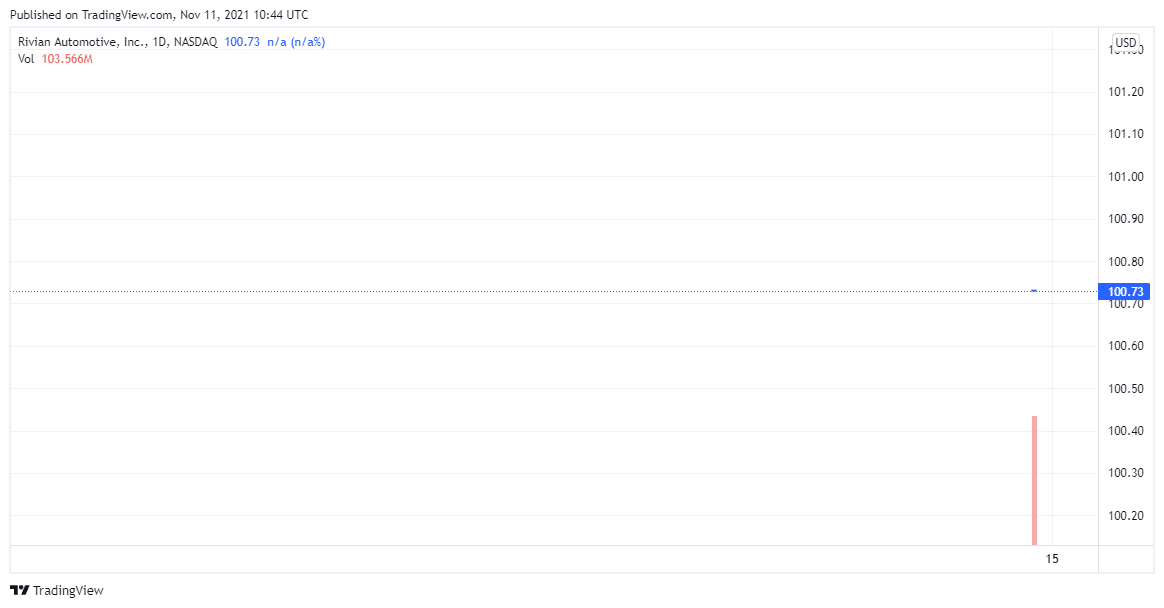
Task: Click the 101.00 price axis label
Action: [1125, 177]
